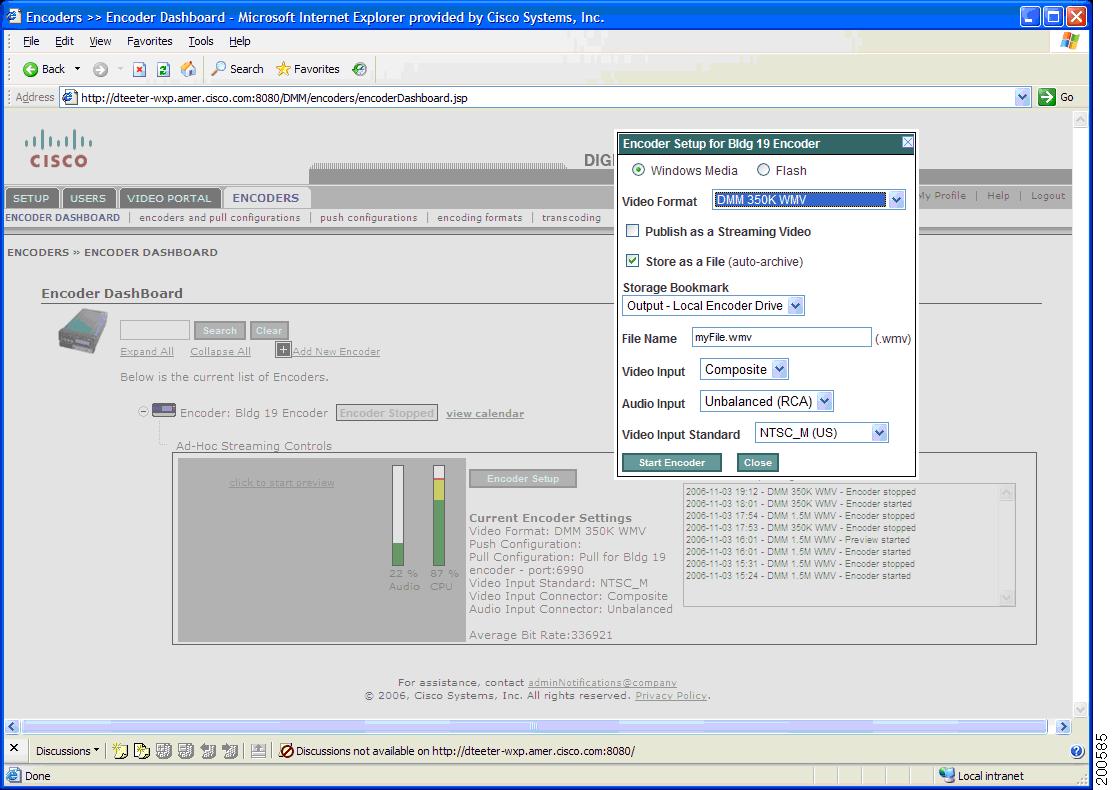Open the Audio Input dropdown
This screenshot has width=1112, height=790.
(x=825, y=400)
